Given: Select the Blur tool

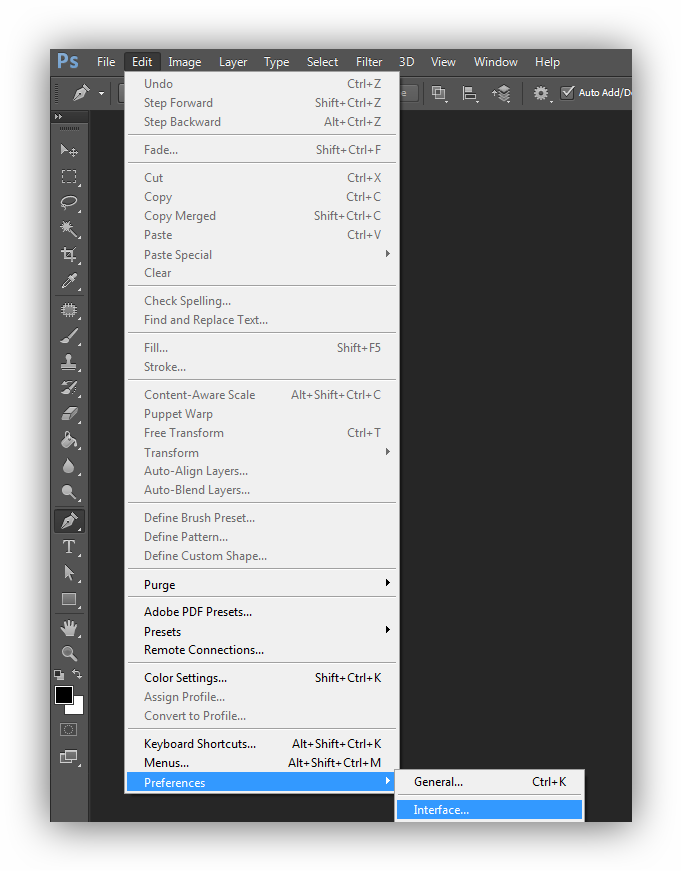Looking at the screenshot, I should 69,466.
